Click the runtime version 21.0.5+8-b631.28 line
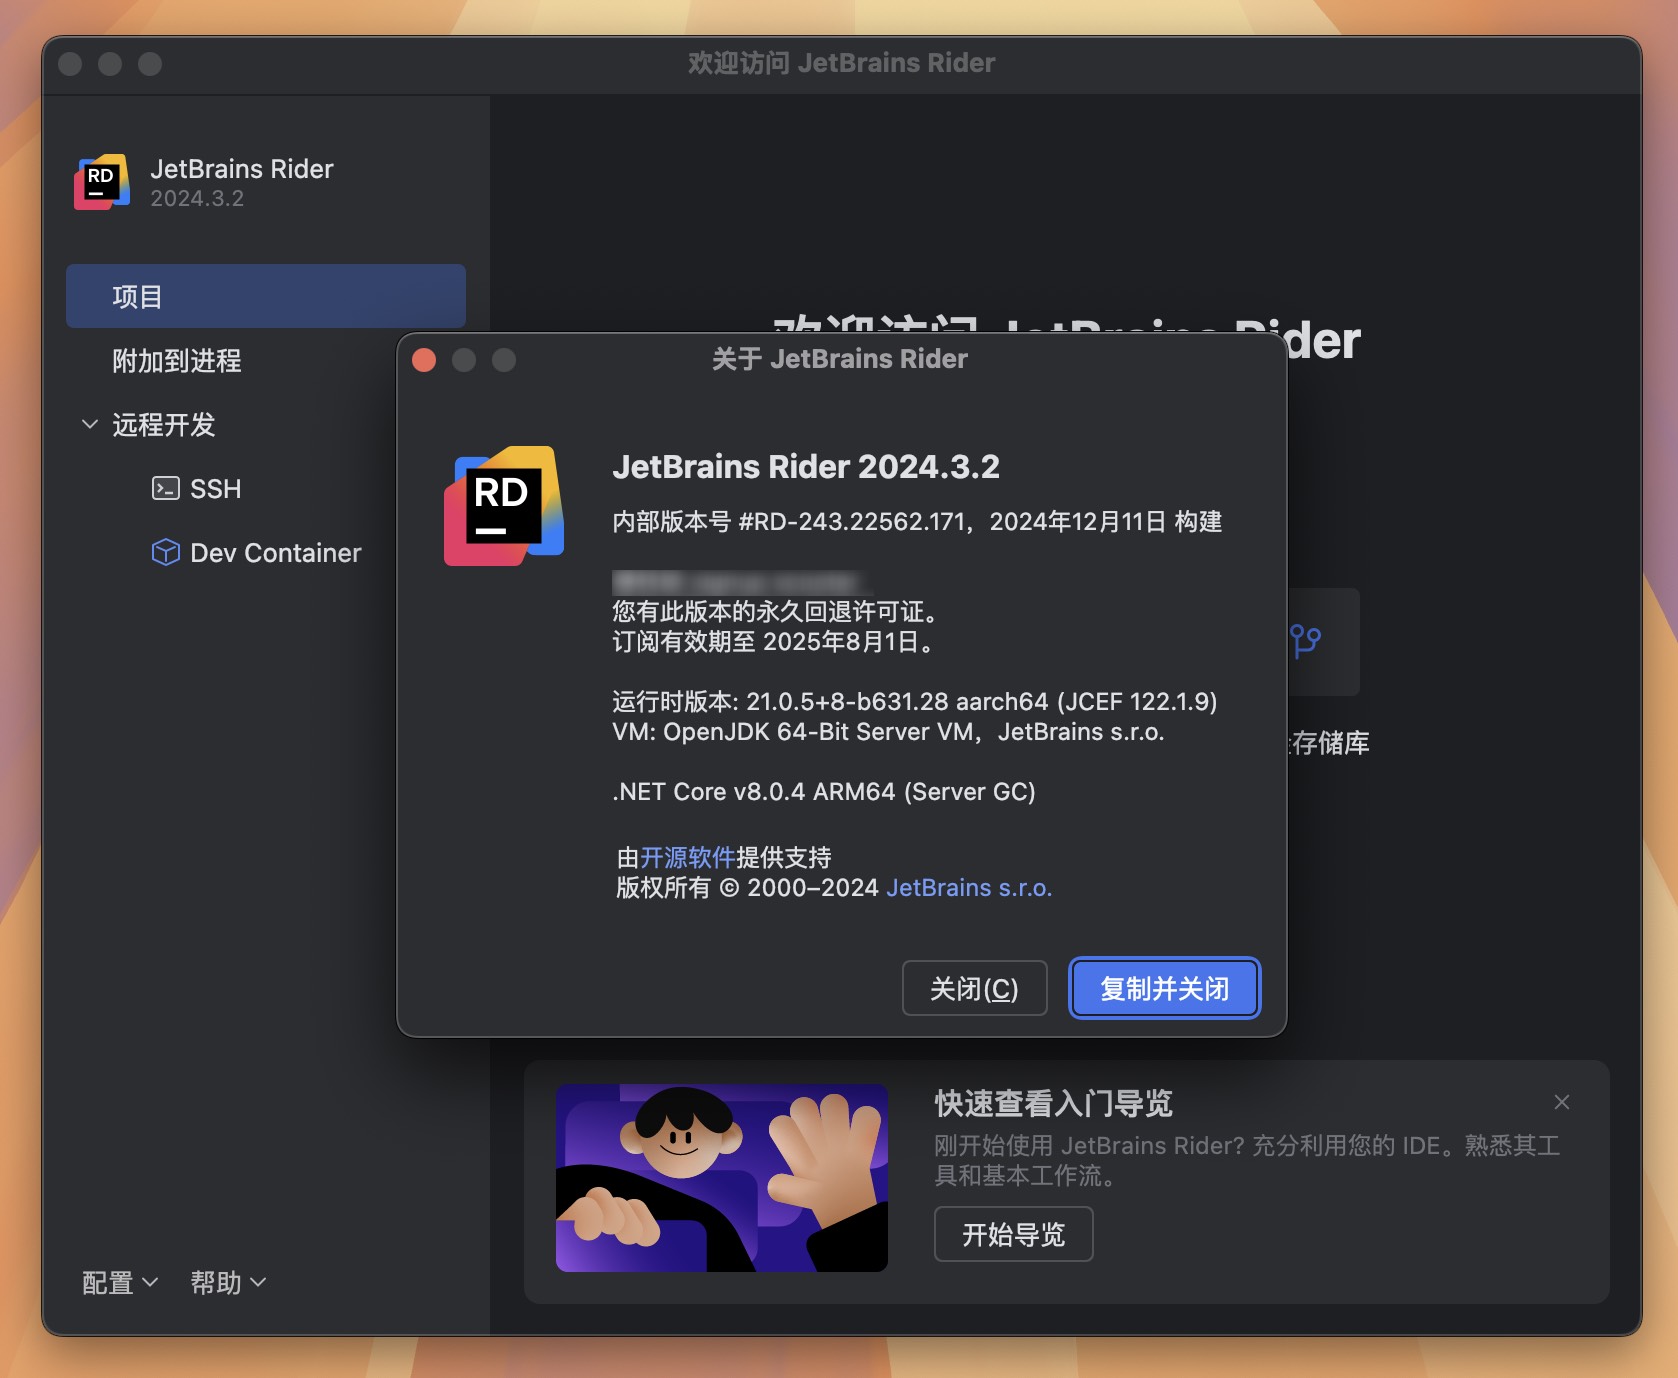Viewport: 1678px width, 1378px height. click(915, 701)
